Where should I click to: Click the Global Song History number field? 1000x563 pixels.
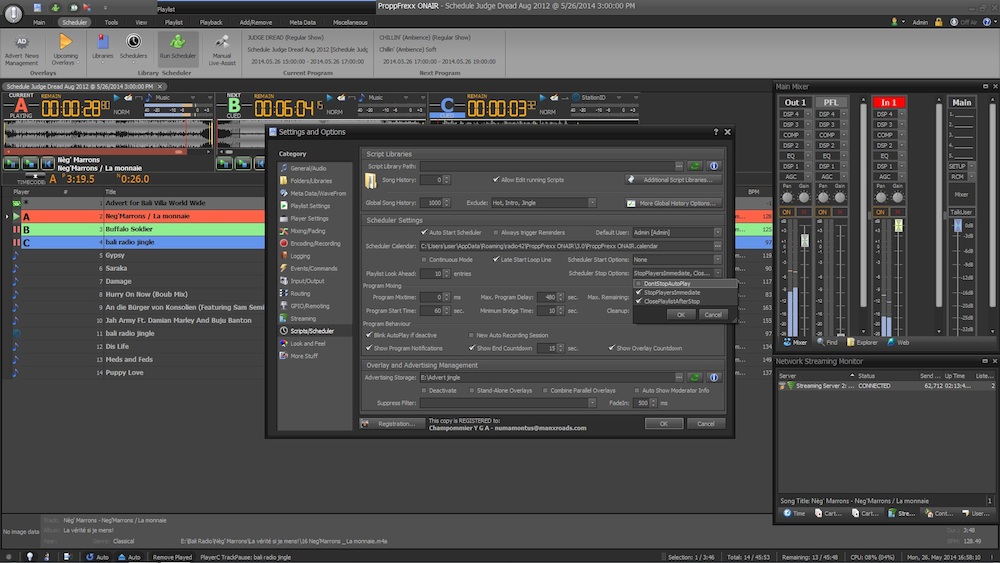coord(433,203)
